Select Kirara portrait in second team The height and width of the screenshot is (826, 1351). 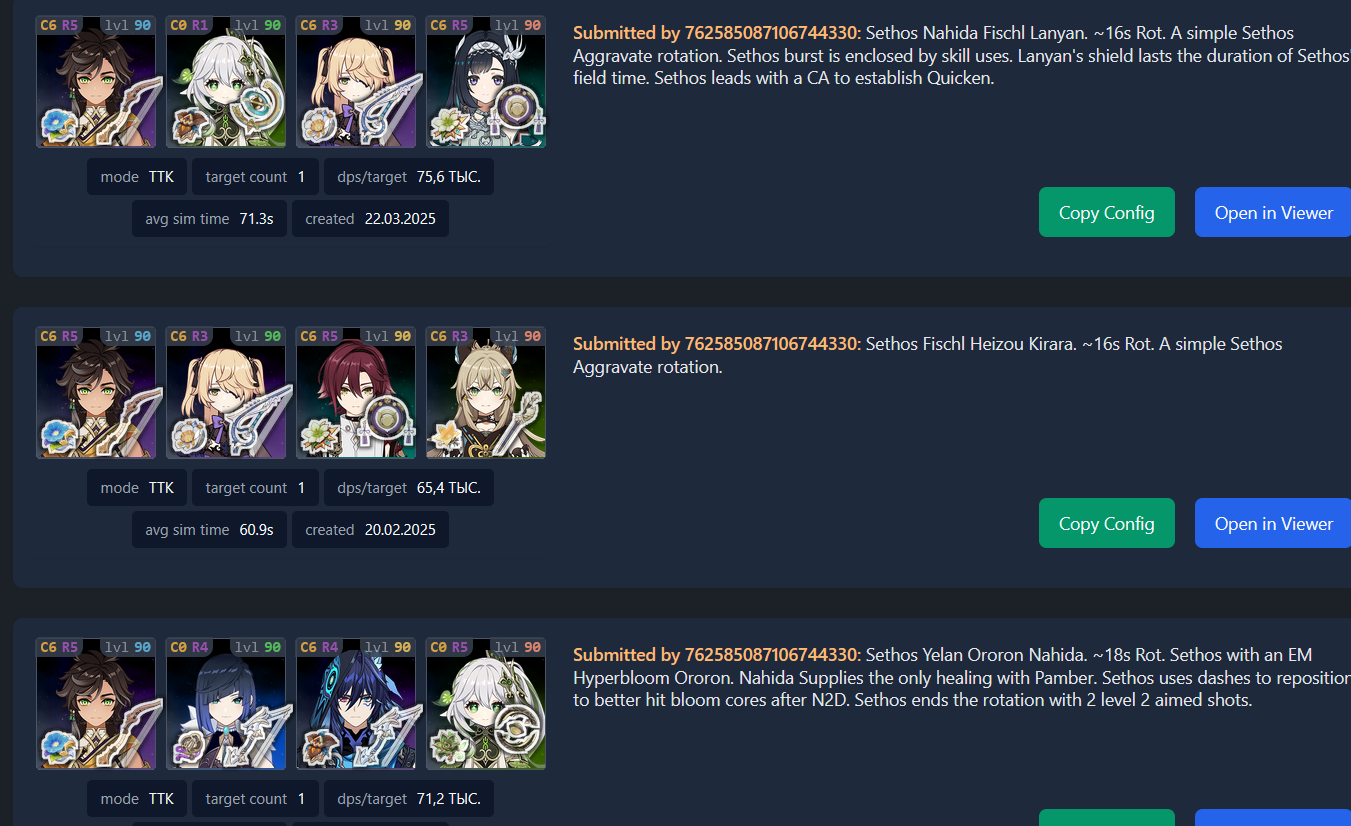pos(486,393)
